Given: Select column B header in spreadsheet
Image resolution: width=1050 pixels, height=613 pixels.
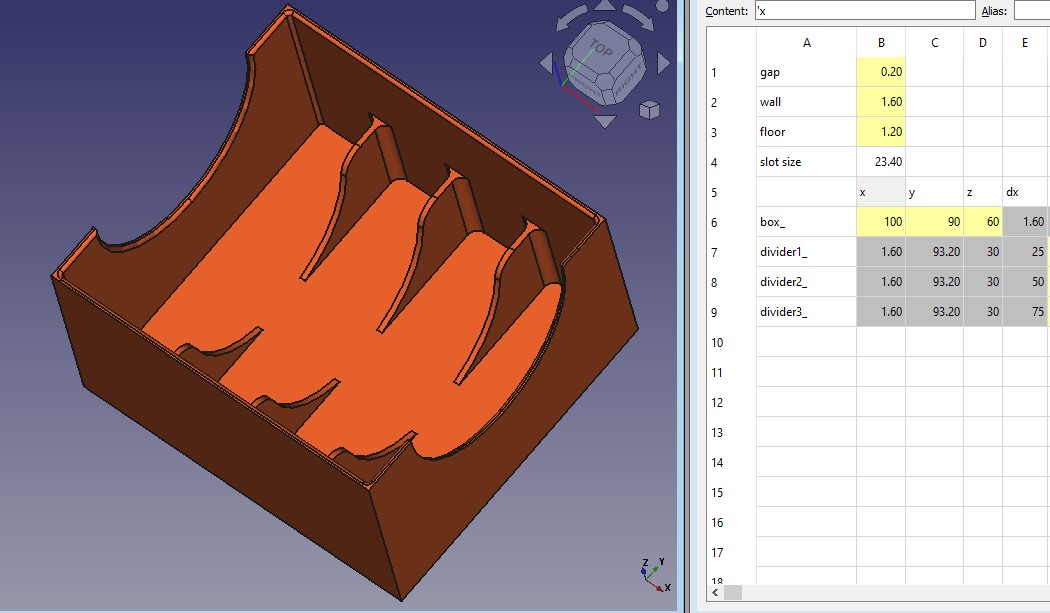Looking at the screenshot, I should [x=881, y=43].
